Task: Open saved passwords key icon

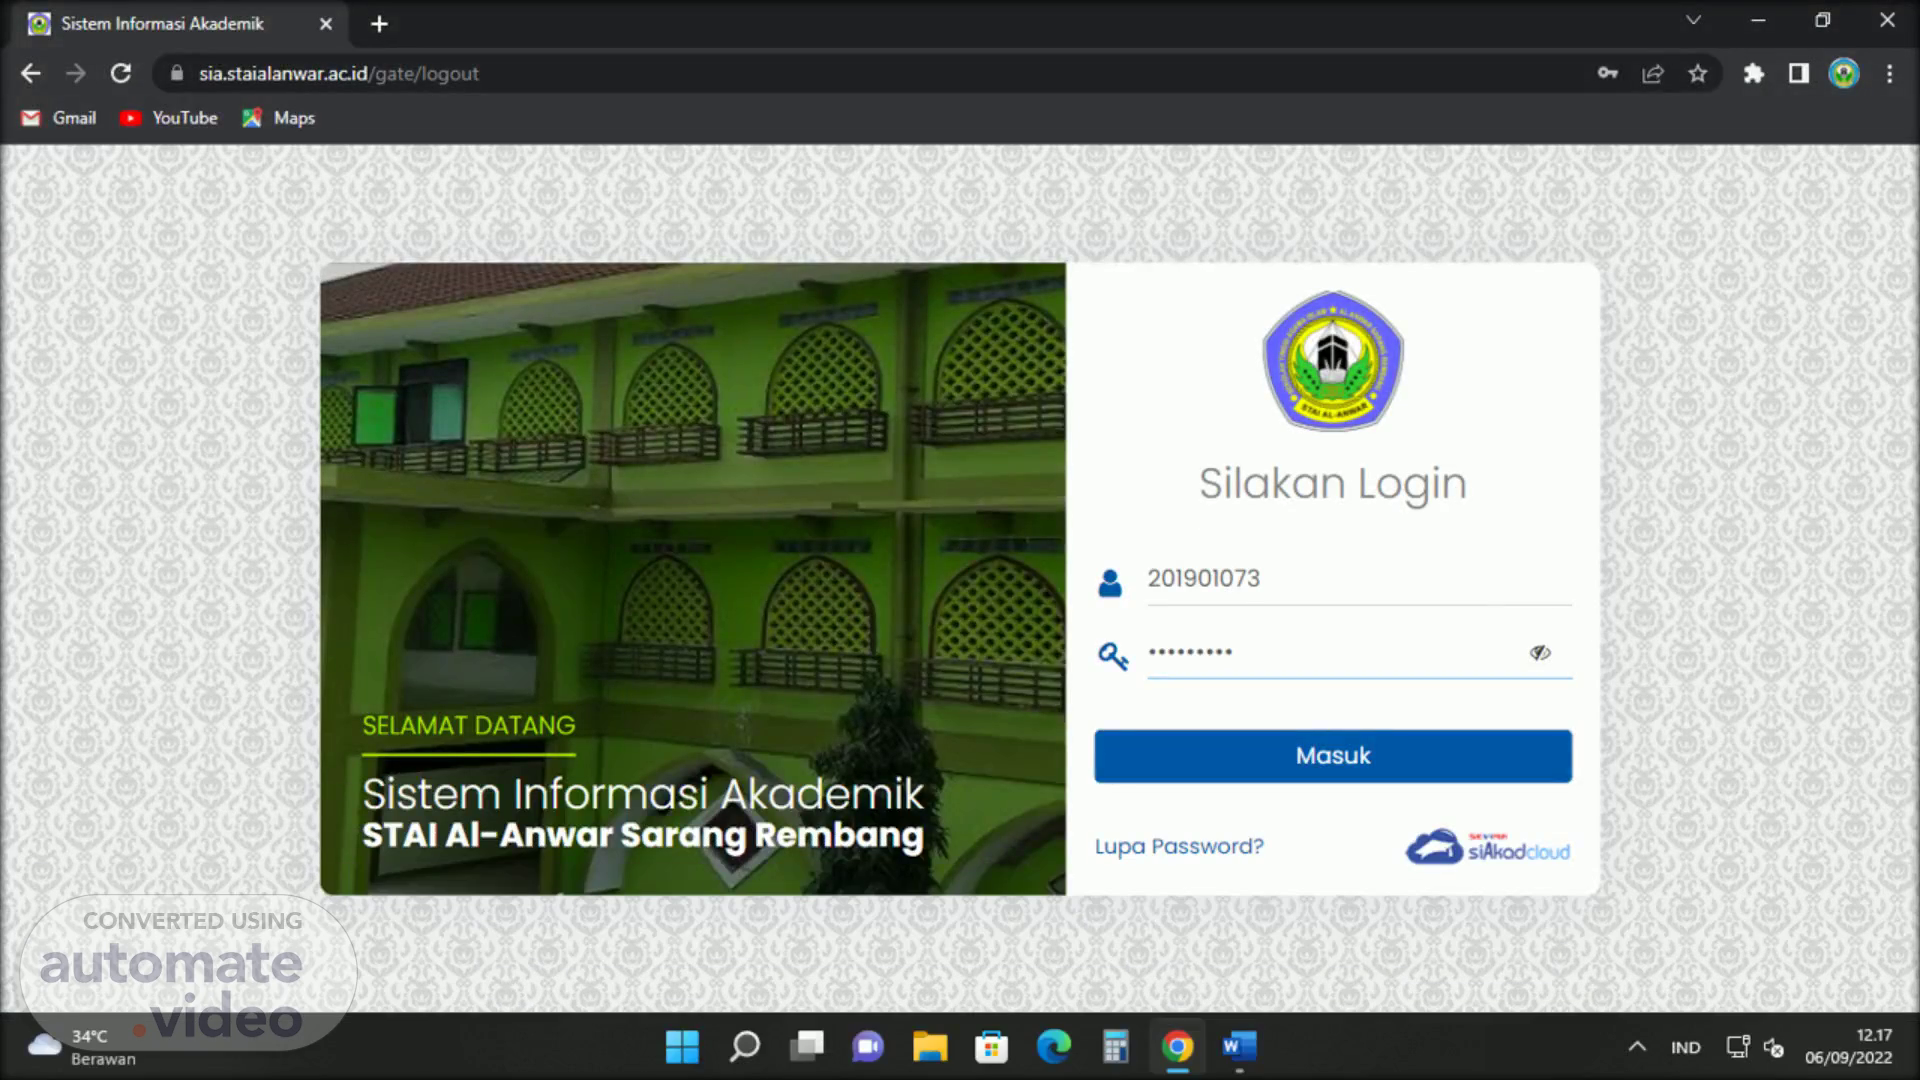Action: [x=1607, y=73]
